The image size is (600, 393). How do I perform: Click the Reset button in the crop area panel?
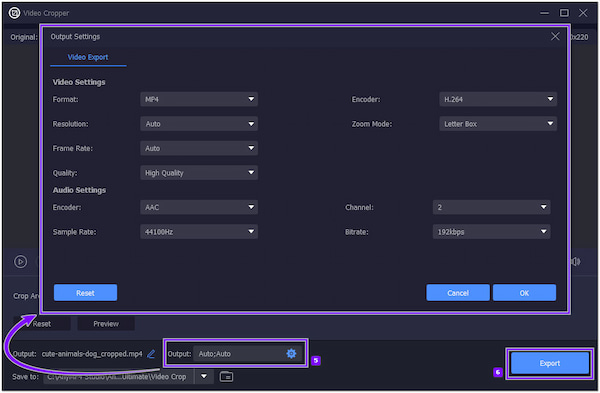click(x=42, y=324)
